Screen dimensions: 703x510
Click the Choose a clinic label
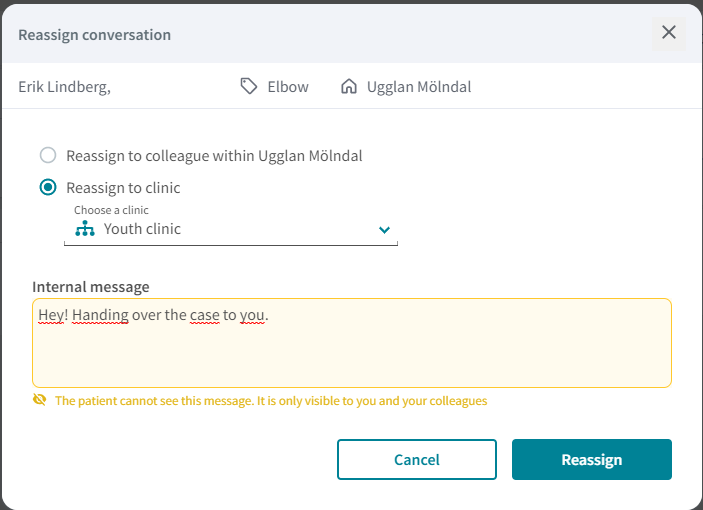(x=111, y=210)
